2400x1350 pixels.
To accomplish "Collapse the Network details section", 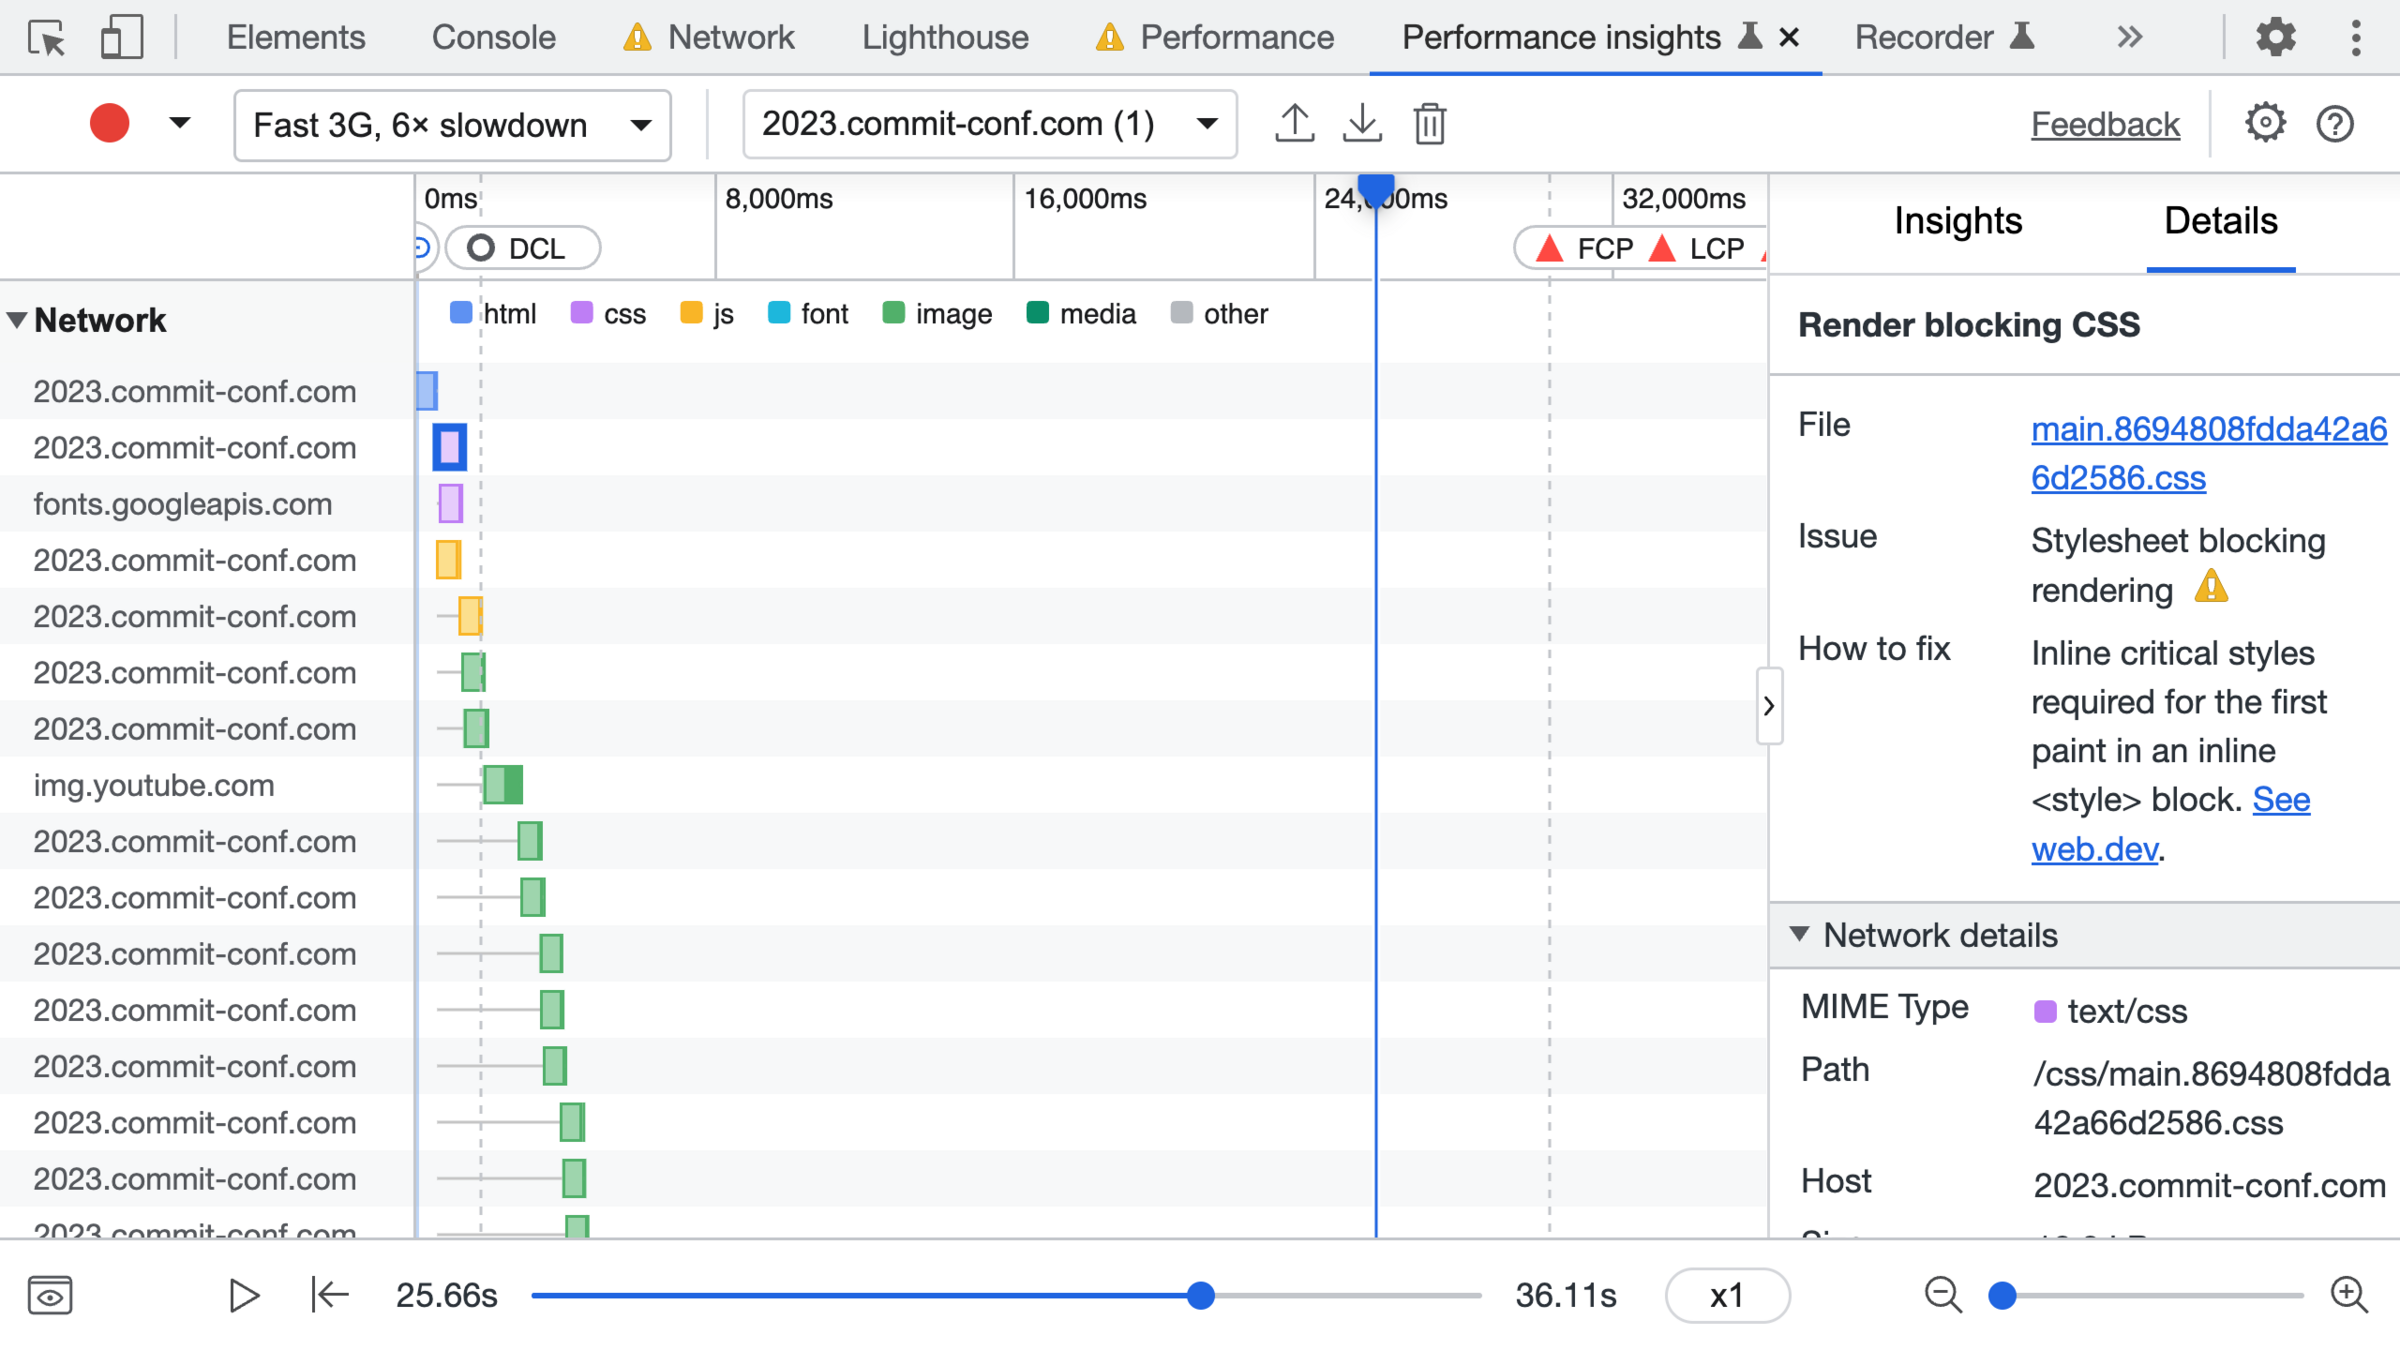I will tap(1799, 935).
